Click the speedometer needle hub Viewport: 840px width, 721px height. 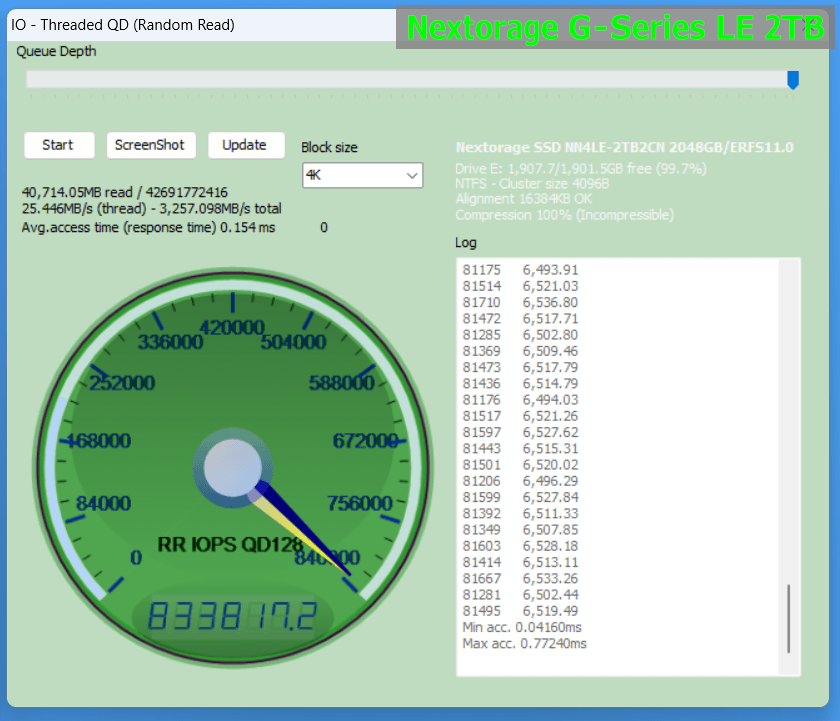pos(232,467)
